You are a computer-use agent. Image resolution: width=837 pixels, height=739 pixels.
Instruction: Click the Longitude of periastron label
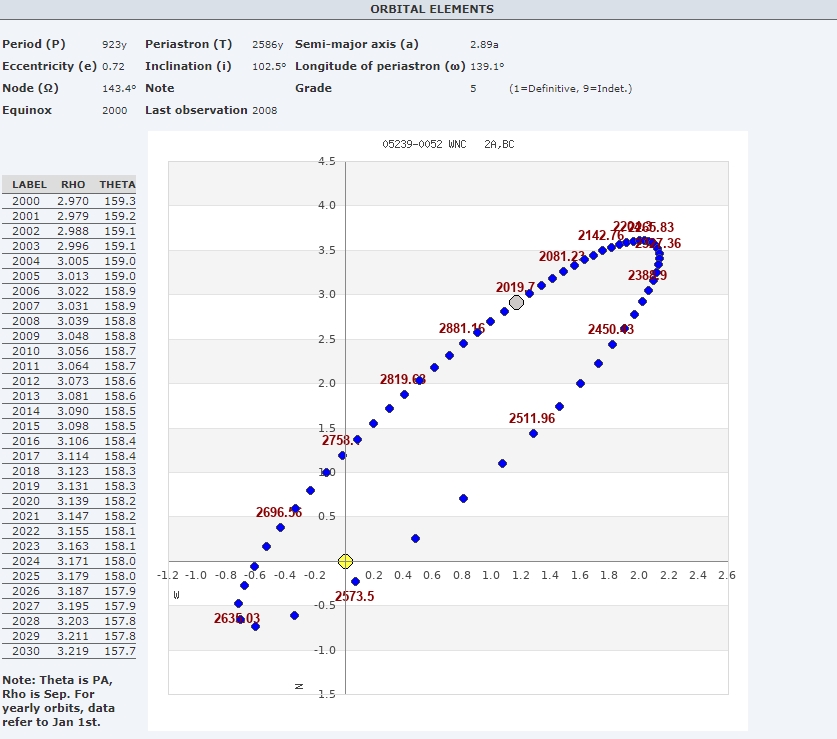380,66
